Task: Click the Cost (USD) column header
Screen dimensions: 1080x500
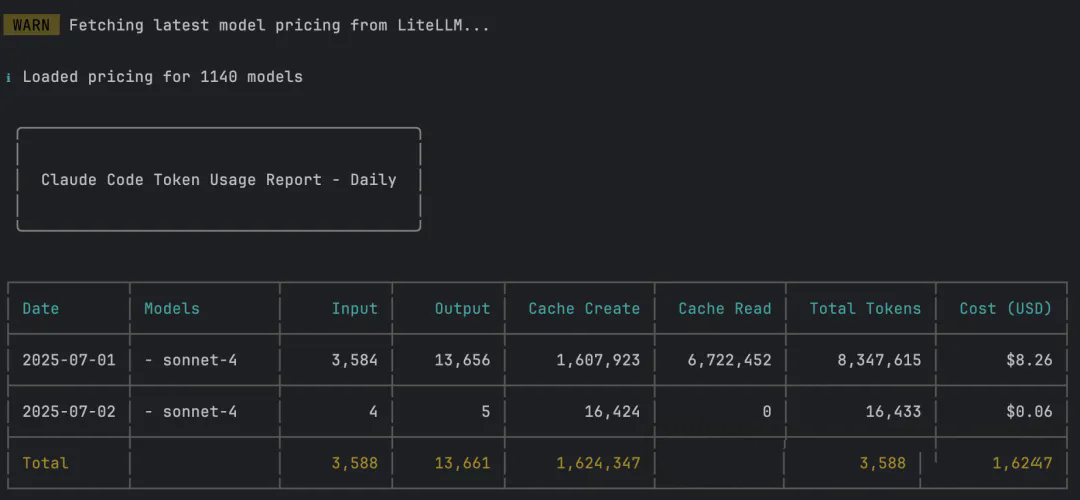Action: (1006, 309)
